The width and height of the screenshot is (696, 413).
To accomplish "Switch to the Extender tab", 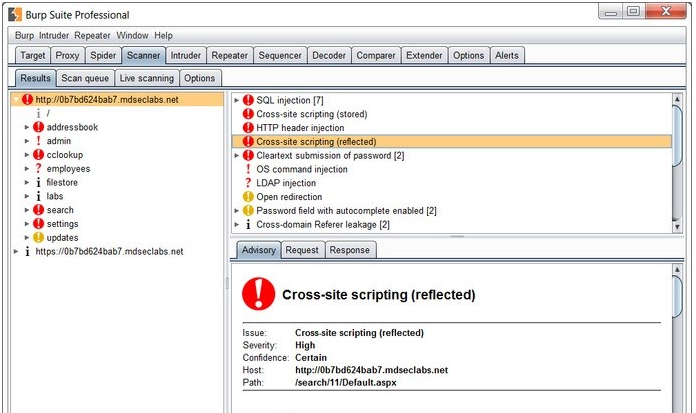I will click(x=424, y=56).
